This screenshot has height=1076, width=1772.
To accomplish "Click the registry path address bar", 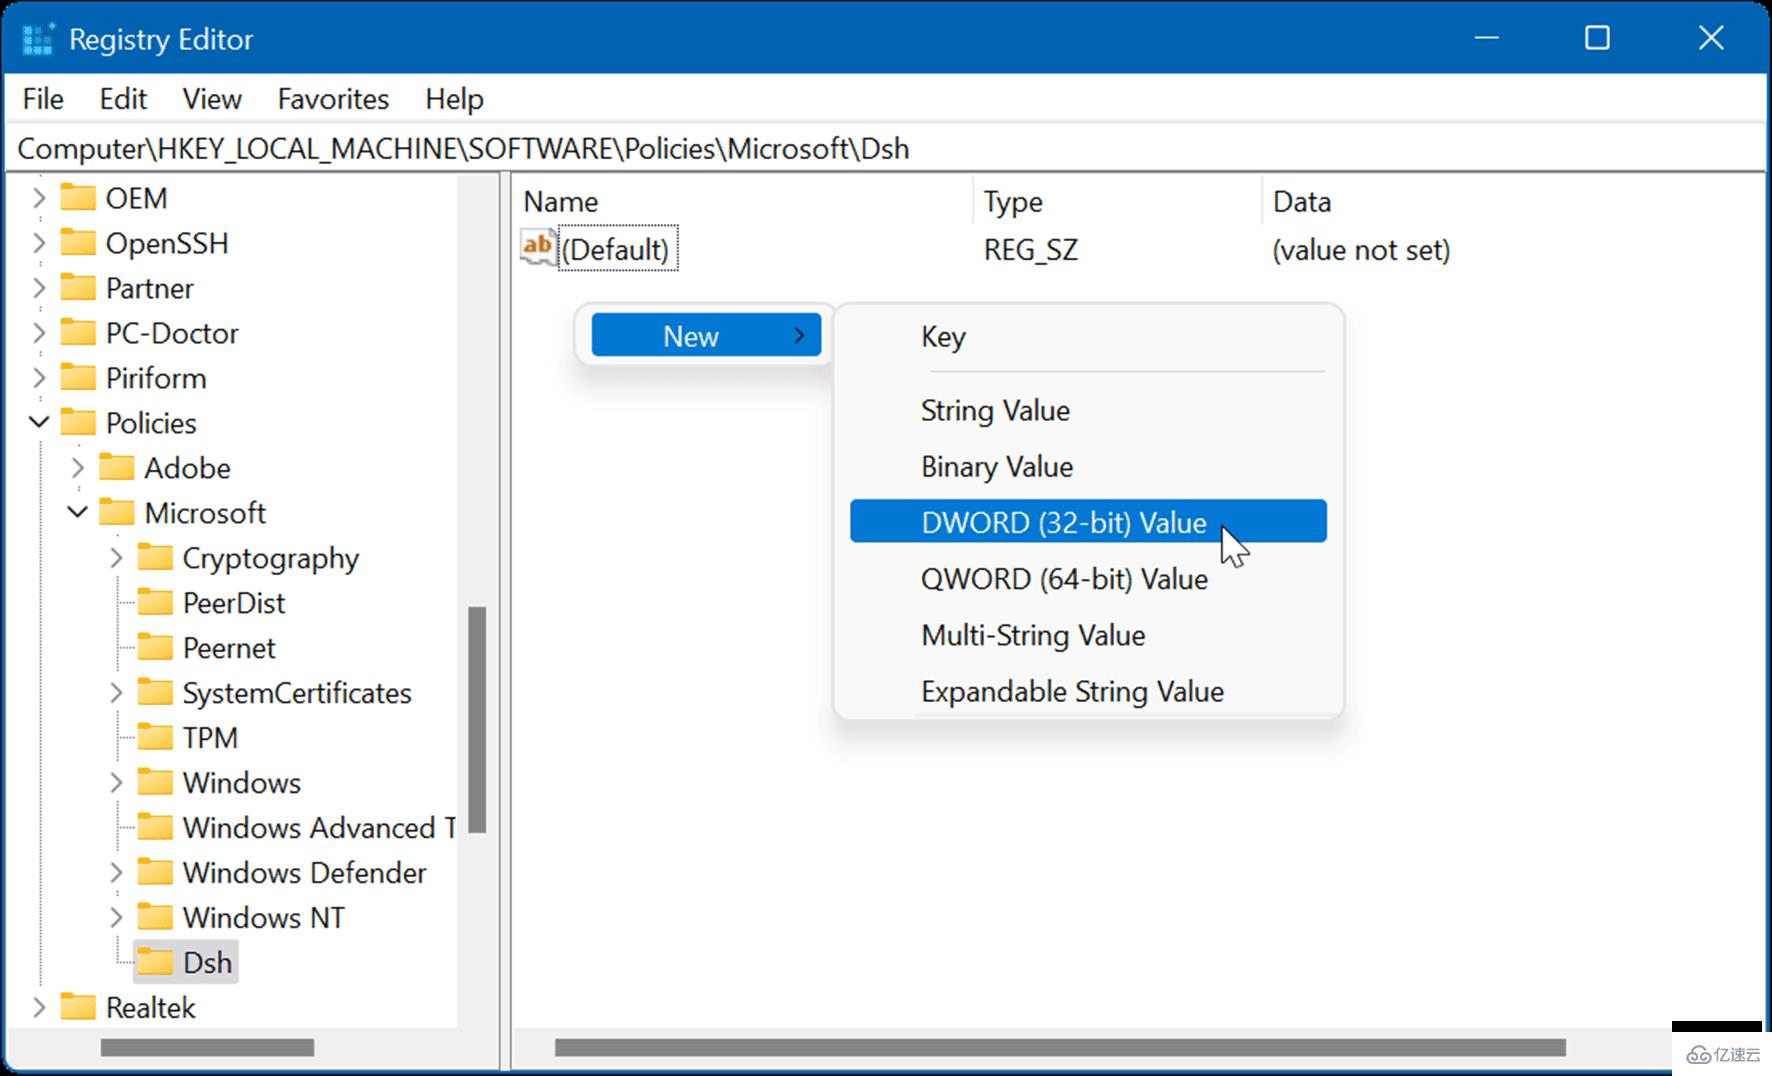I will pos(886,149).
